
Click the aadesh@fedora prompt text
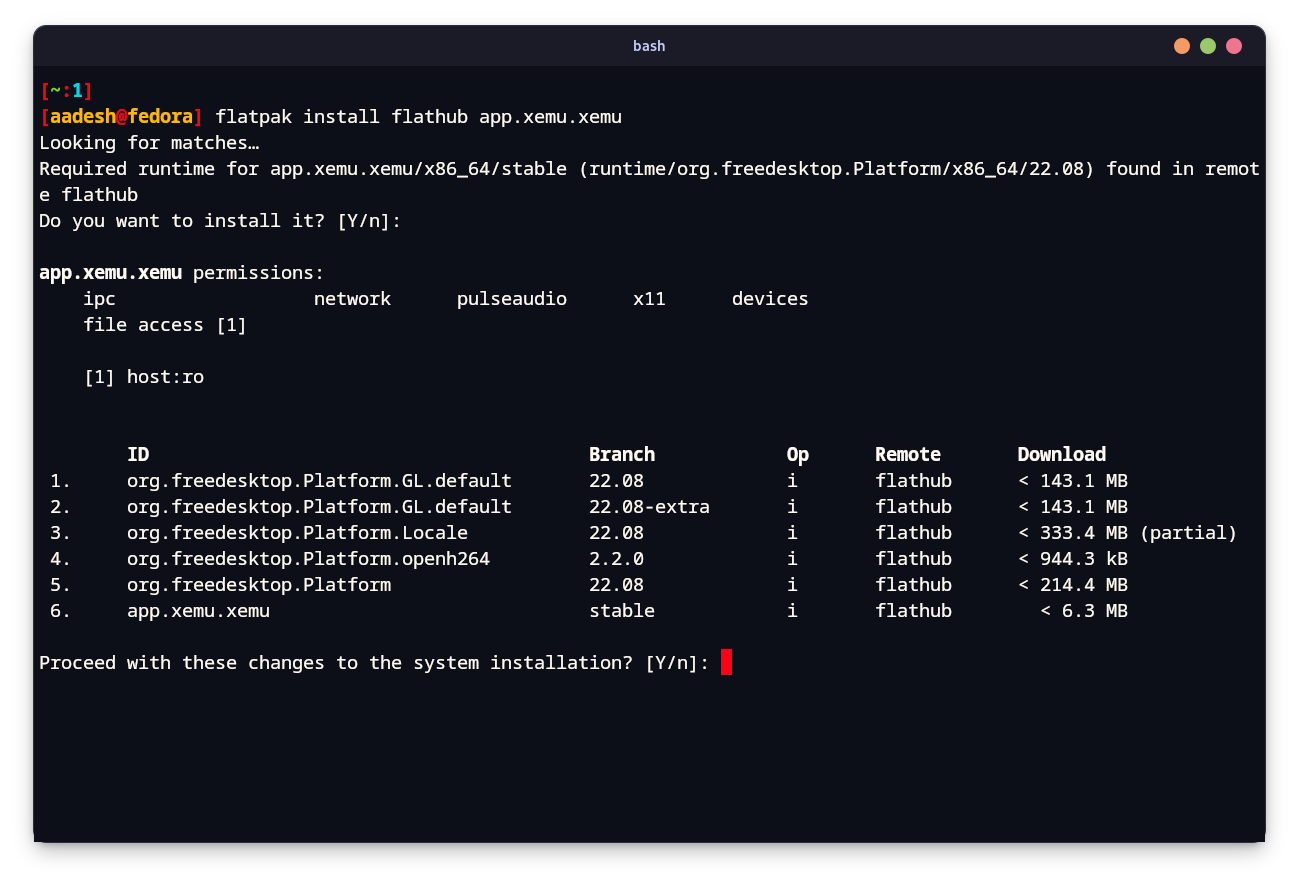tap(121, 117)
